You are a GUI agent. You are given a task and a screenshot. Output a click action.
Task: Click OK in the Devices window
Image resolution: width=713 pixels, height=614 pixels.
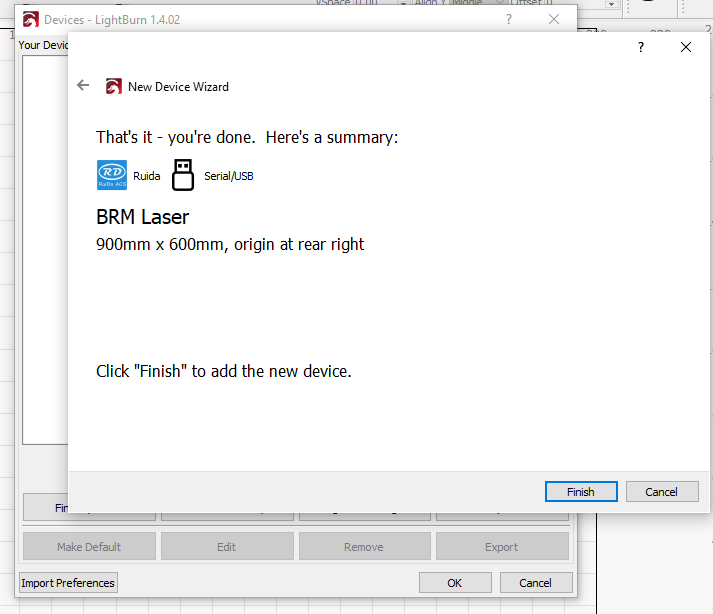455,583
